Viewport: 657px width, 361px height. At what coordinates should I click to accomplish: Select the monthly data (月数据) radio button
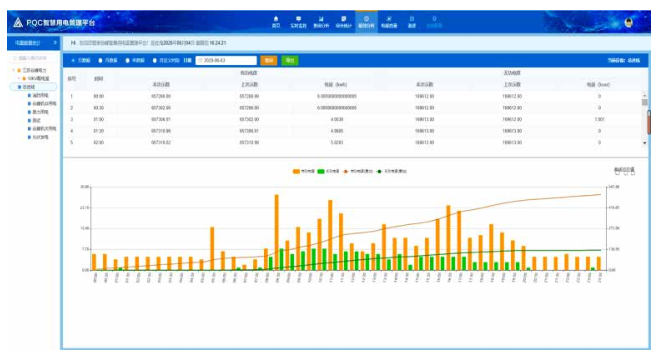point(101,61)
